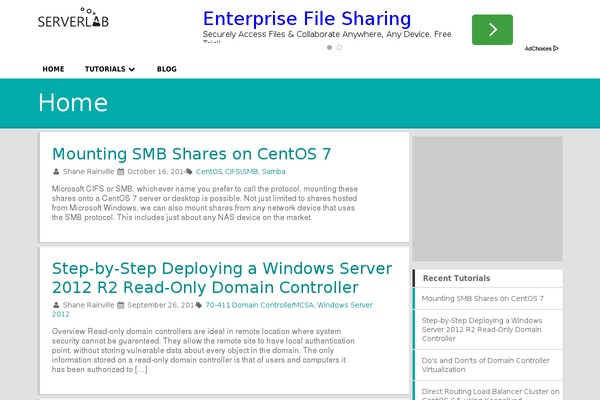Click the September 26 post date

click(x=161, y=305)
